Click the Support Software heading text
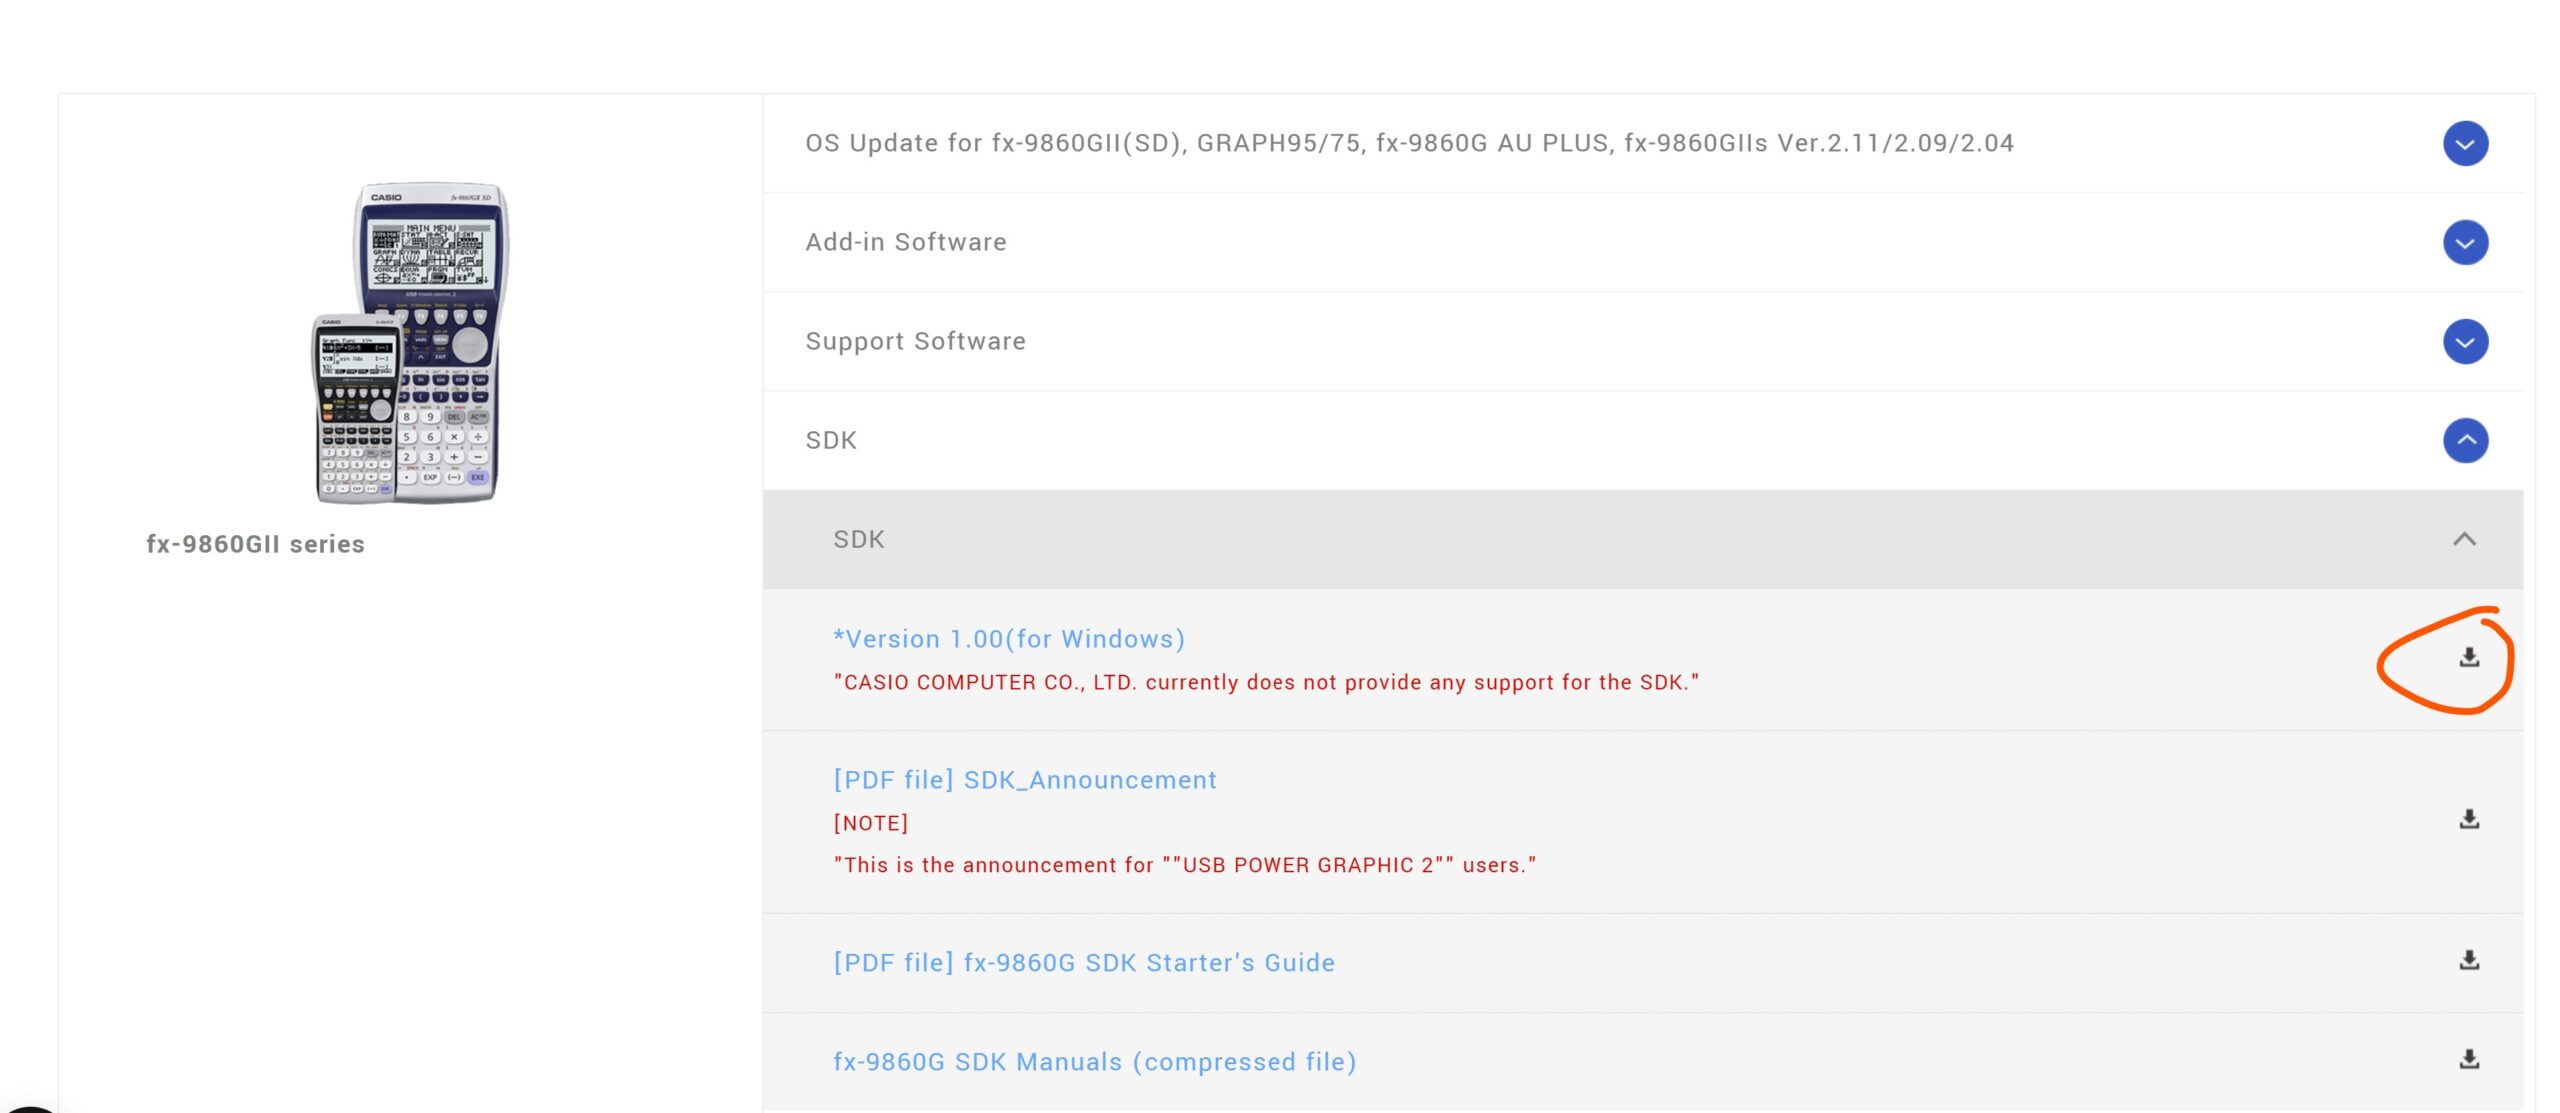The height and width of the screenshot is (1113, 2560). tap(915, 341)
